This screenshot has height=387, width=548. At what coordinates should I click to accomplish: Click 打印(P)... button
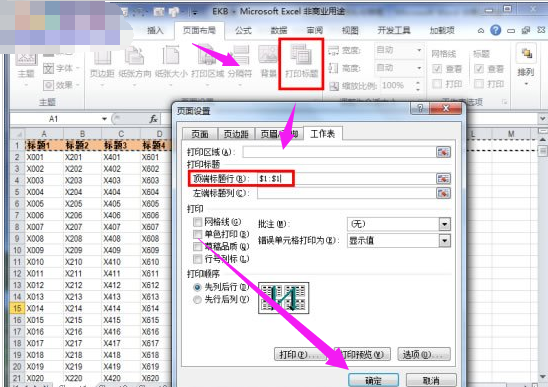(300, 354)
